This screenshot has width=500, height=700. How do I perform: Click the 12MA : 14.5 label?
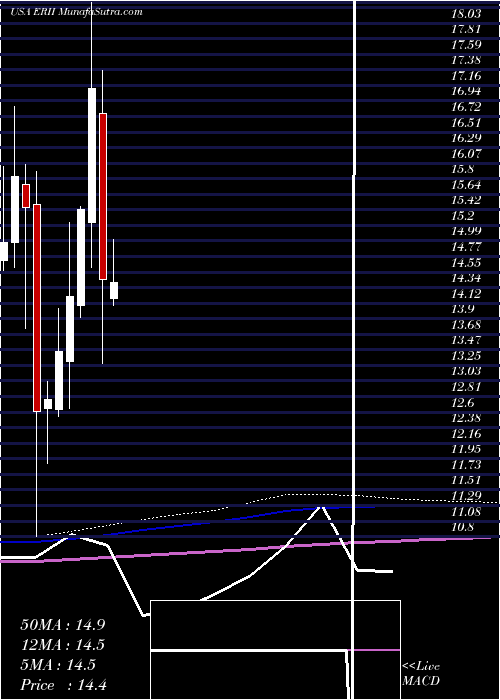(63, 645)
